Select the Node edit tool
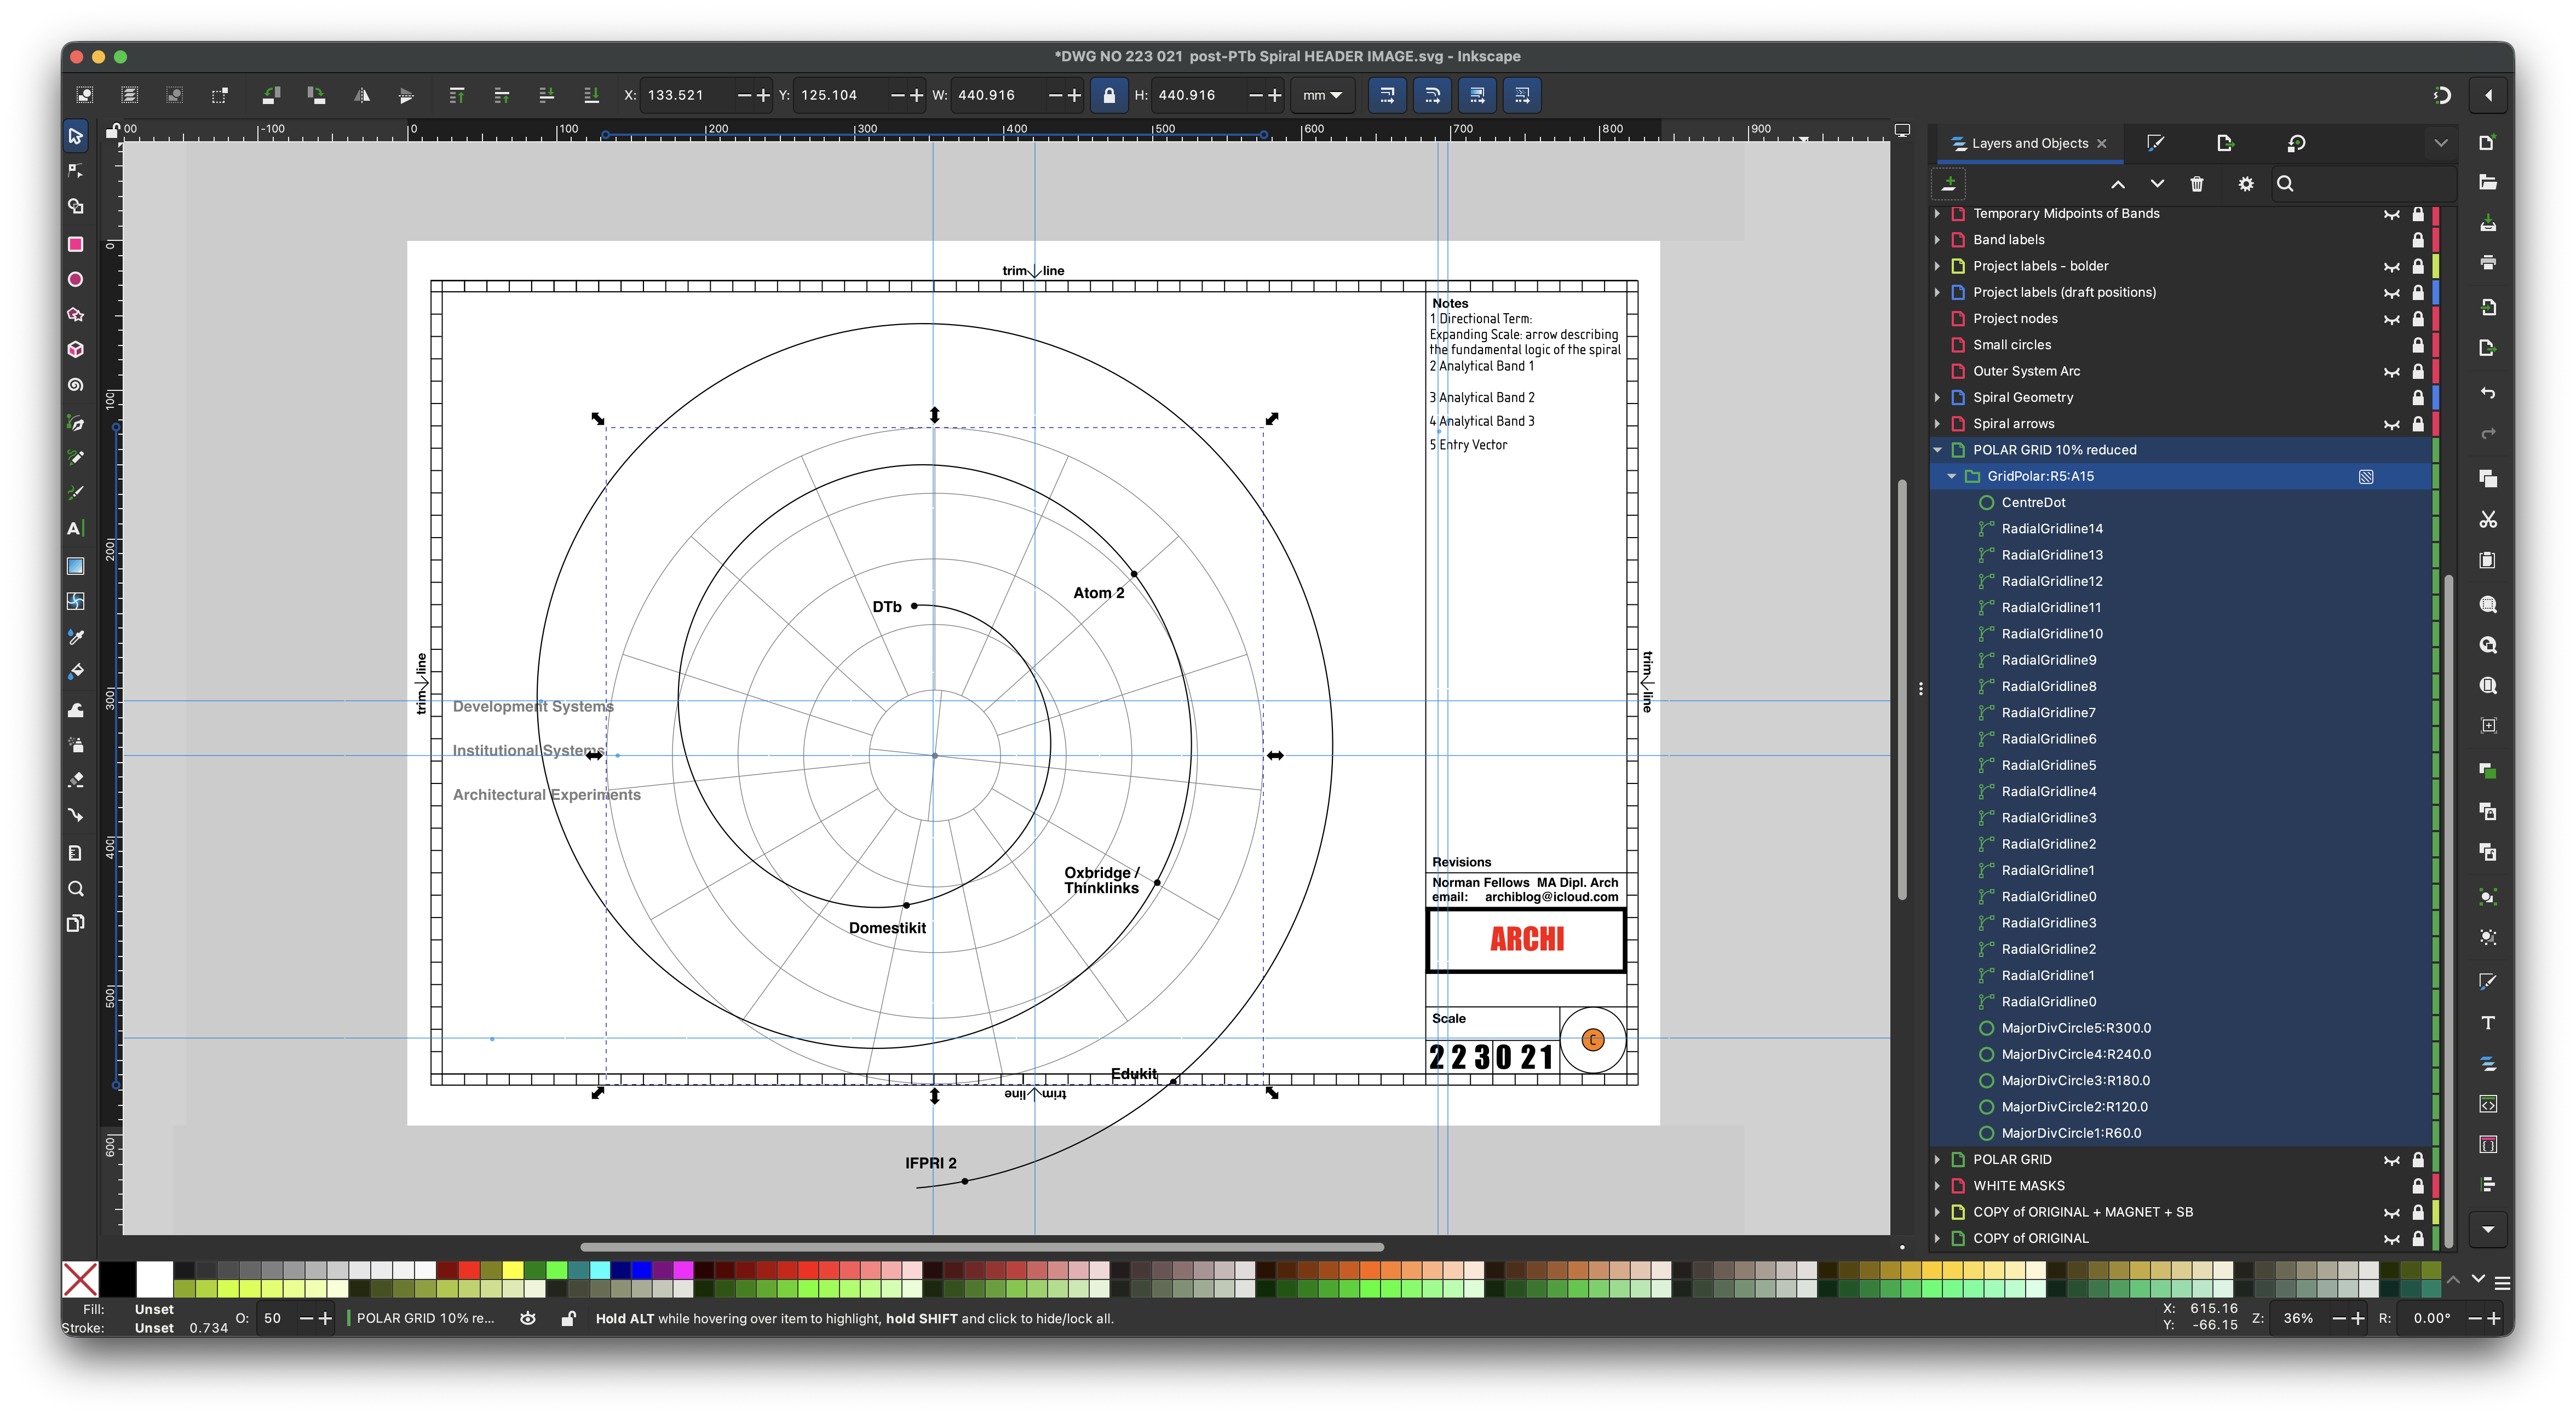Screen dimensions: 2576x1418 [75, 171]
